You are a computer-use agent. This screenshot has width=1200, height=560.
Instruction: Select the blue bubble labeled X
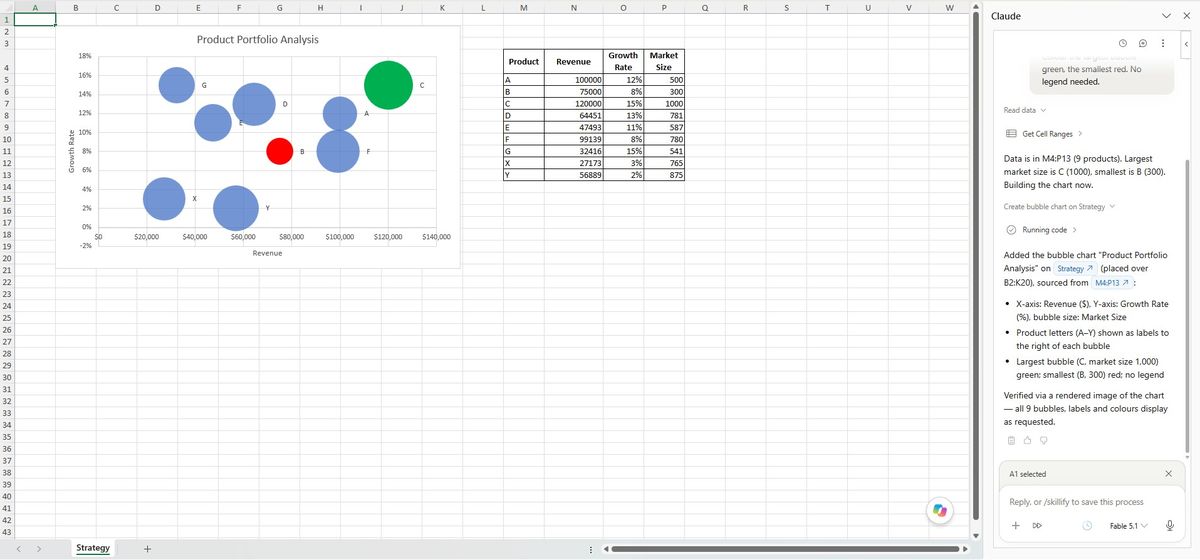[x=164, y=198]
